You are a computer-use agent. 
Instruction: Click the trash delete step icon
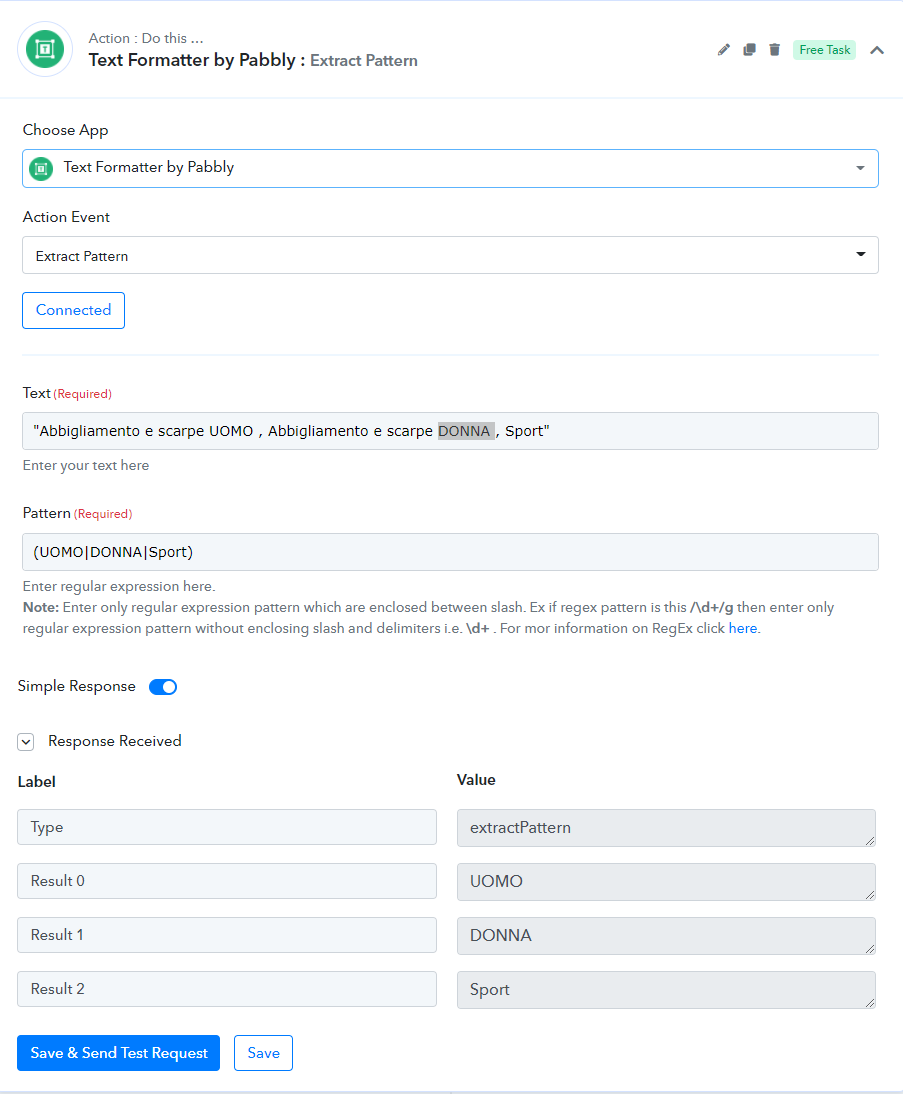pyautogui.click(x=775, y=50)
